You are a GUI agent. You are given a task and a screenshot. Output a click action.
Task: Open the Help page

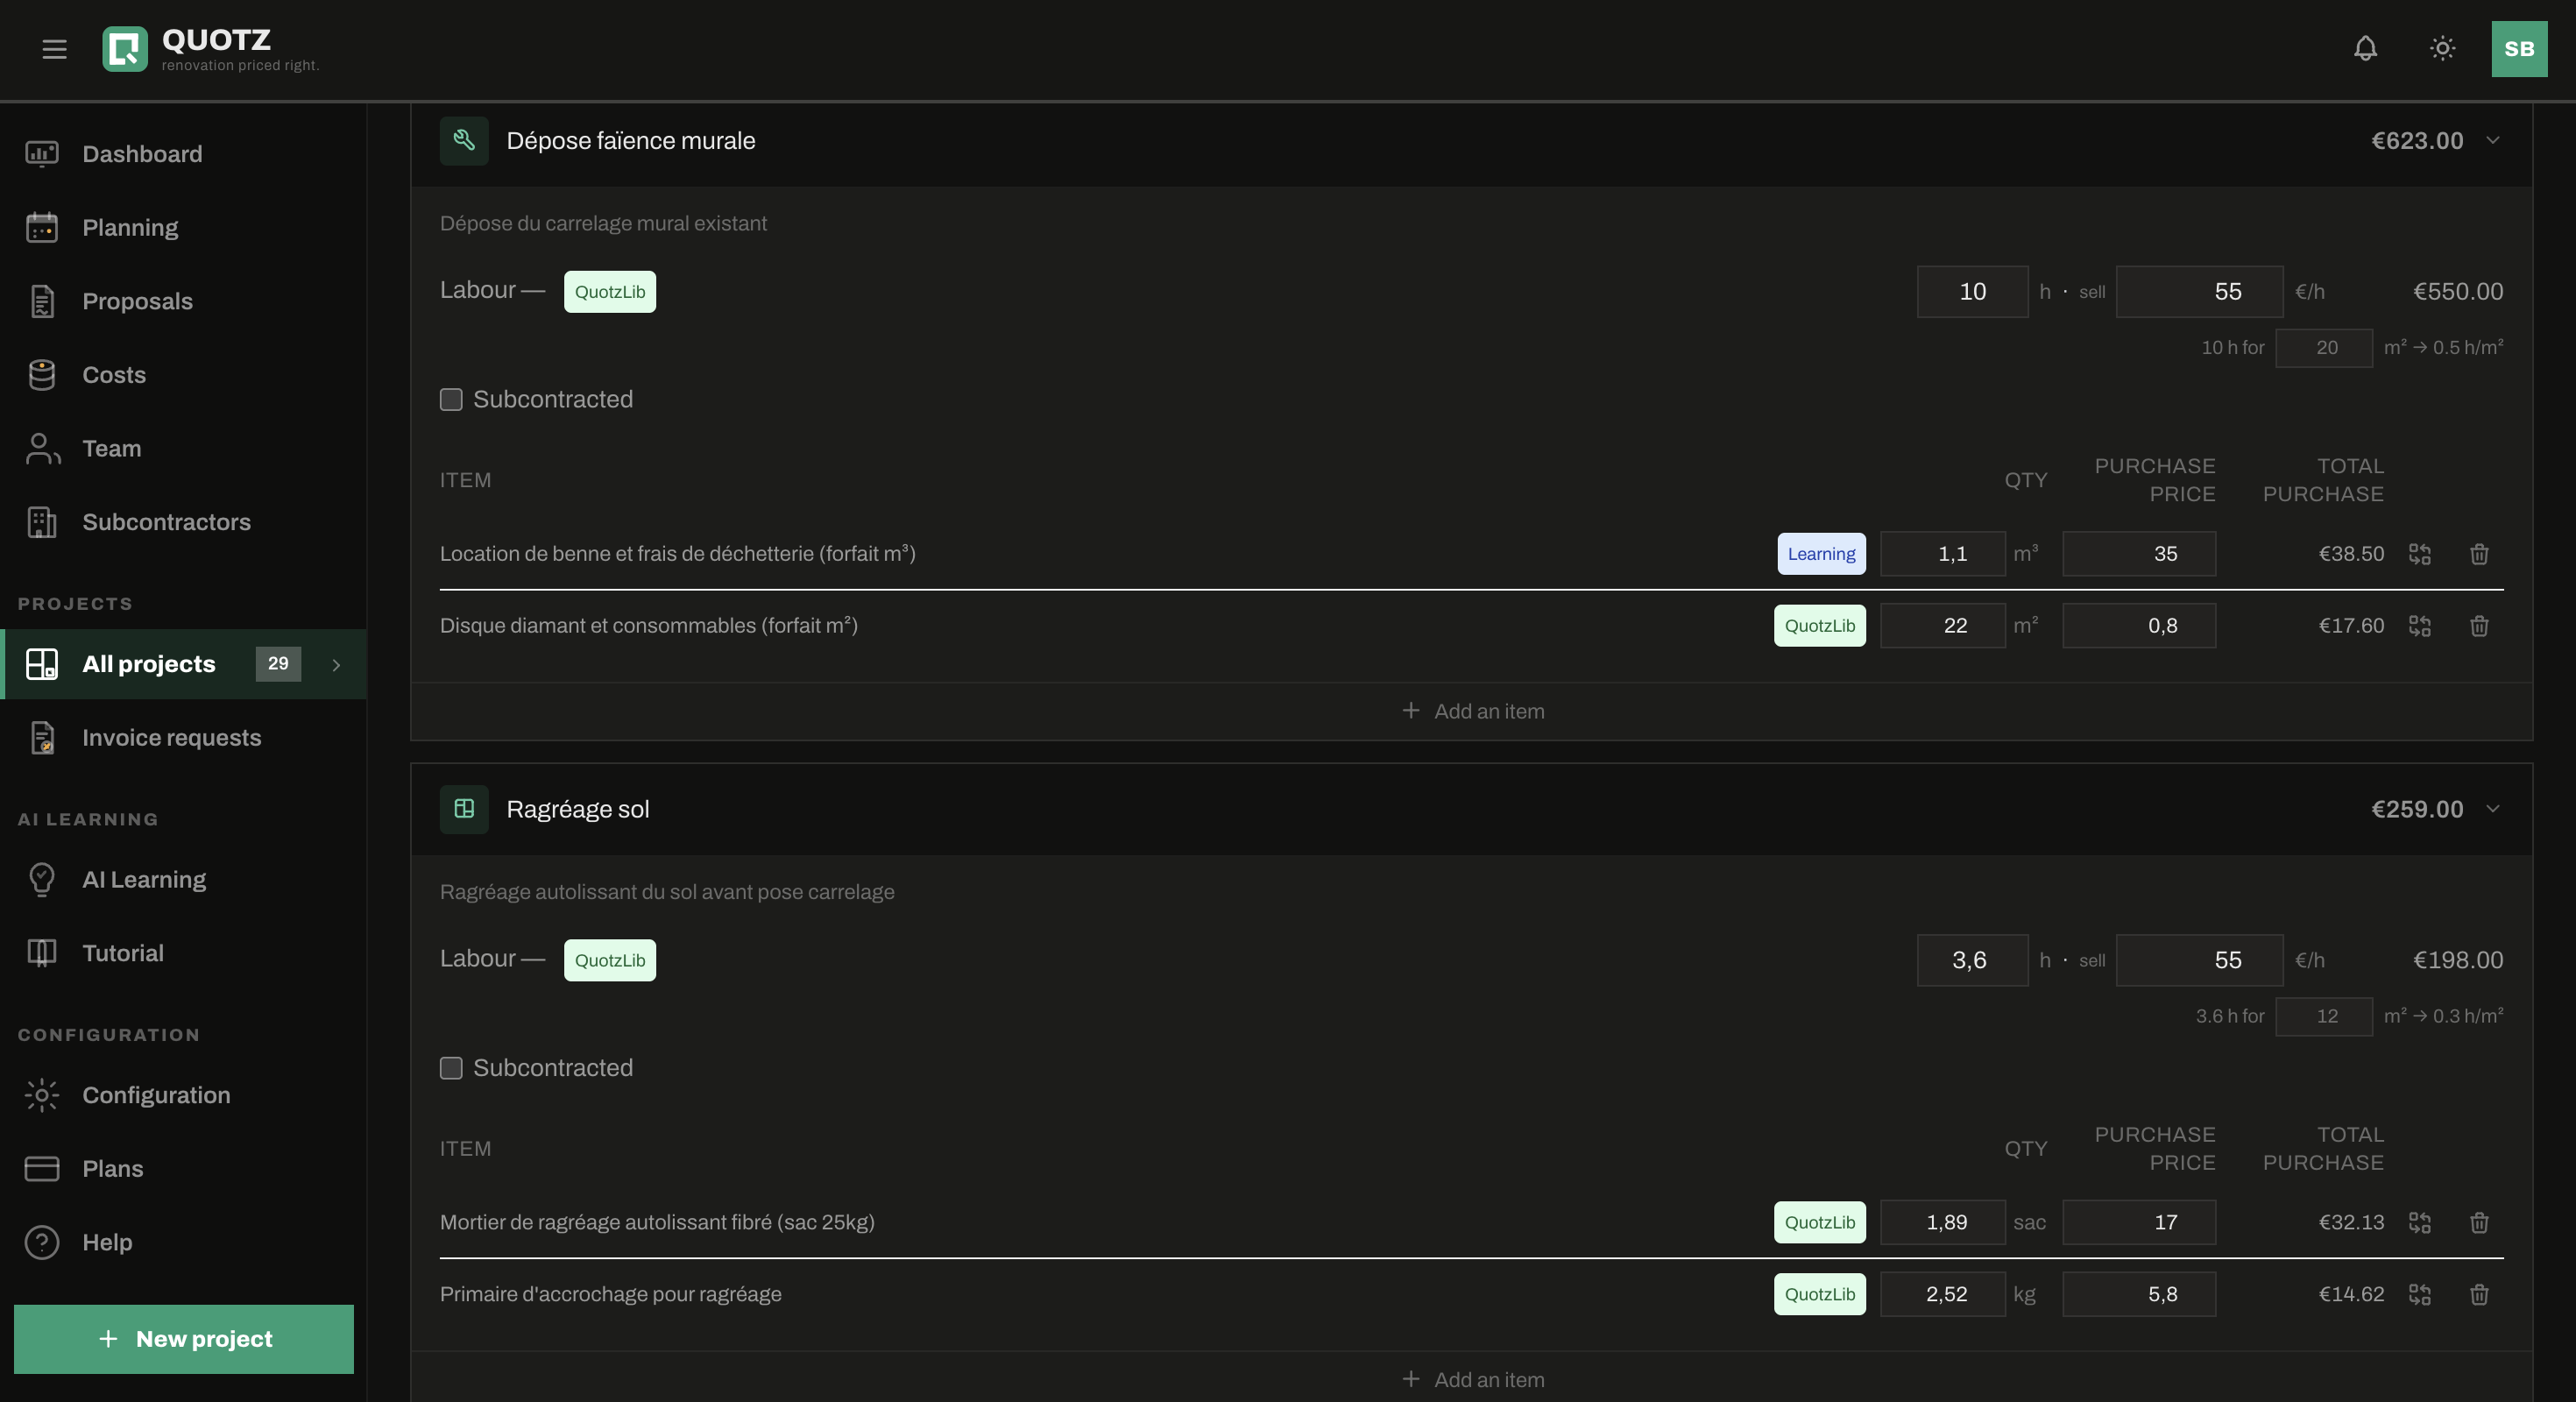click(x=183, y=1242)
